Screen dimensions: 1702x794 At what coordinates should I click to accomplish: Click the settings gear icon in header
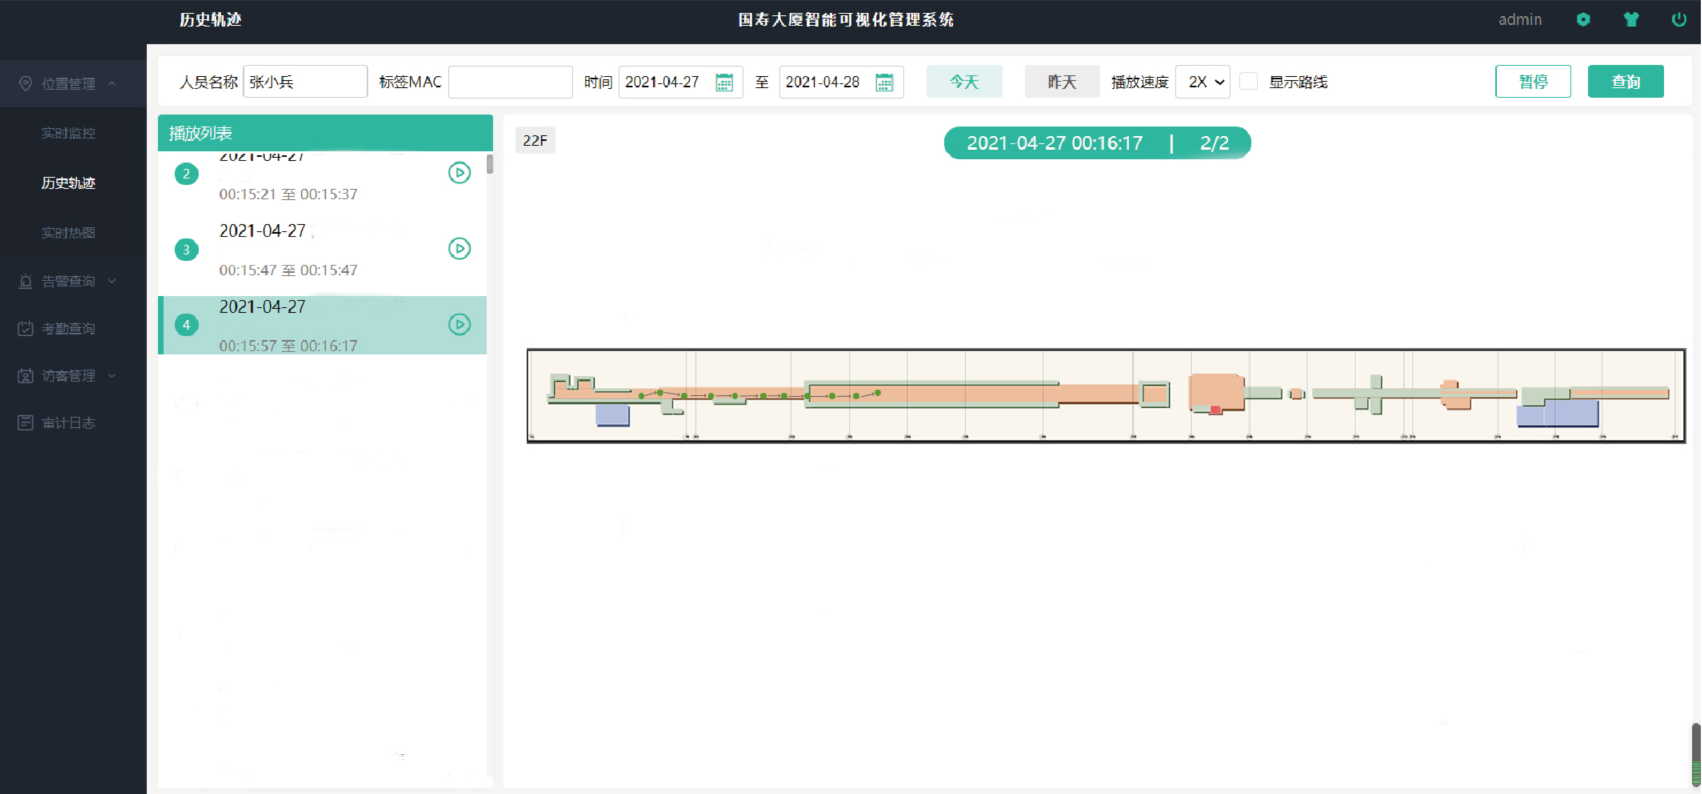tap(1583, 20)
